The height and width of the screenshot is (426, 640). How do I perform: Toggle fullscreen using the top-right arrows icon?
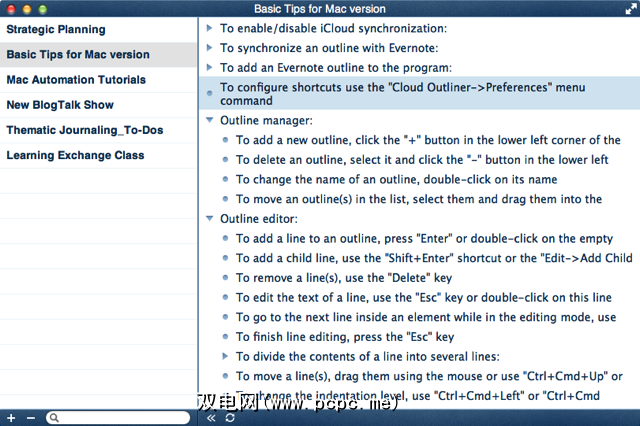pyautogui.click(x=631, y=9)
